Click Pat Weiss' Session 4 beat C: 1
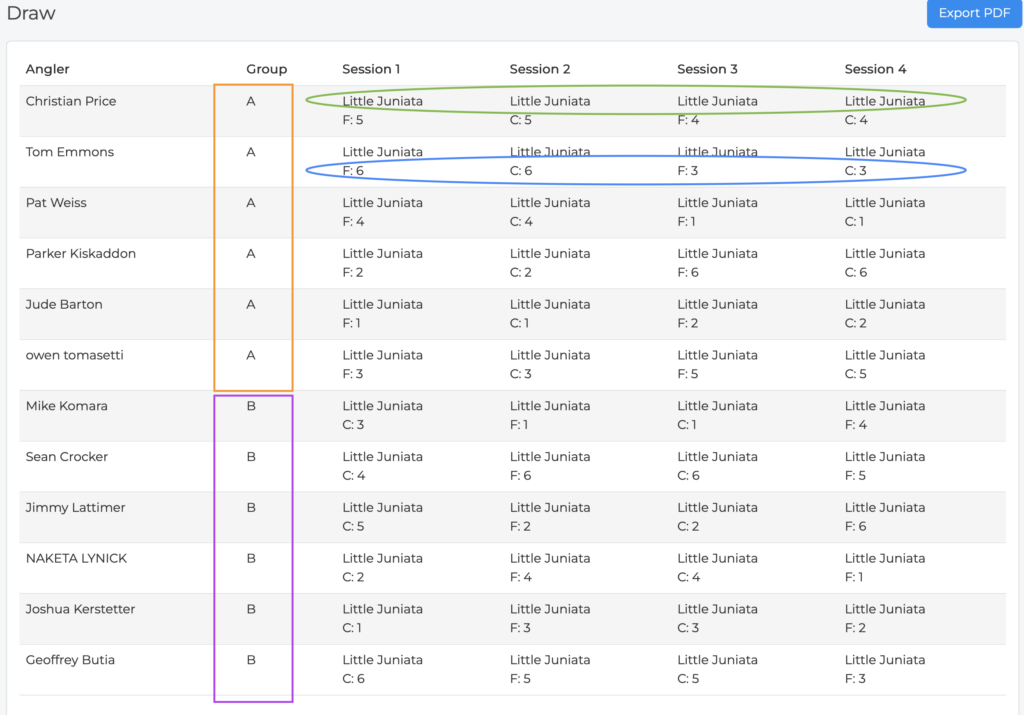Viewport: 1024px width, 715px height. 854,222
